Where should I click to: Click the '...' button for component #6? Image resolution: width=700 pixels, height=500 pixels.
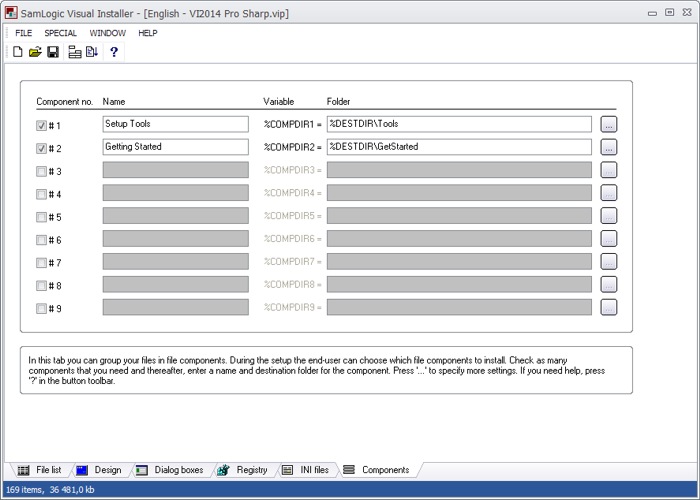(x=608, y=238)
